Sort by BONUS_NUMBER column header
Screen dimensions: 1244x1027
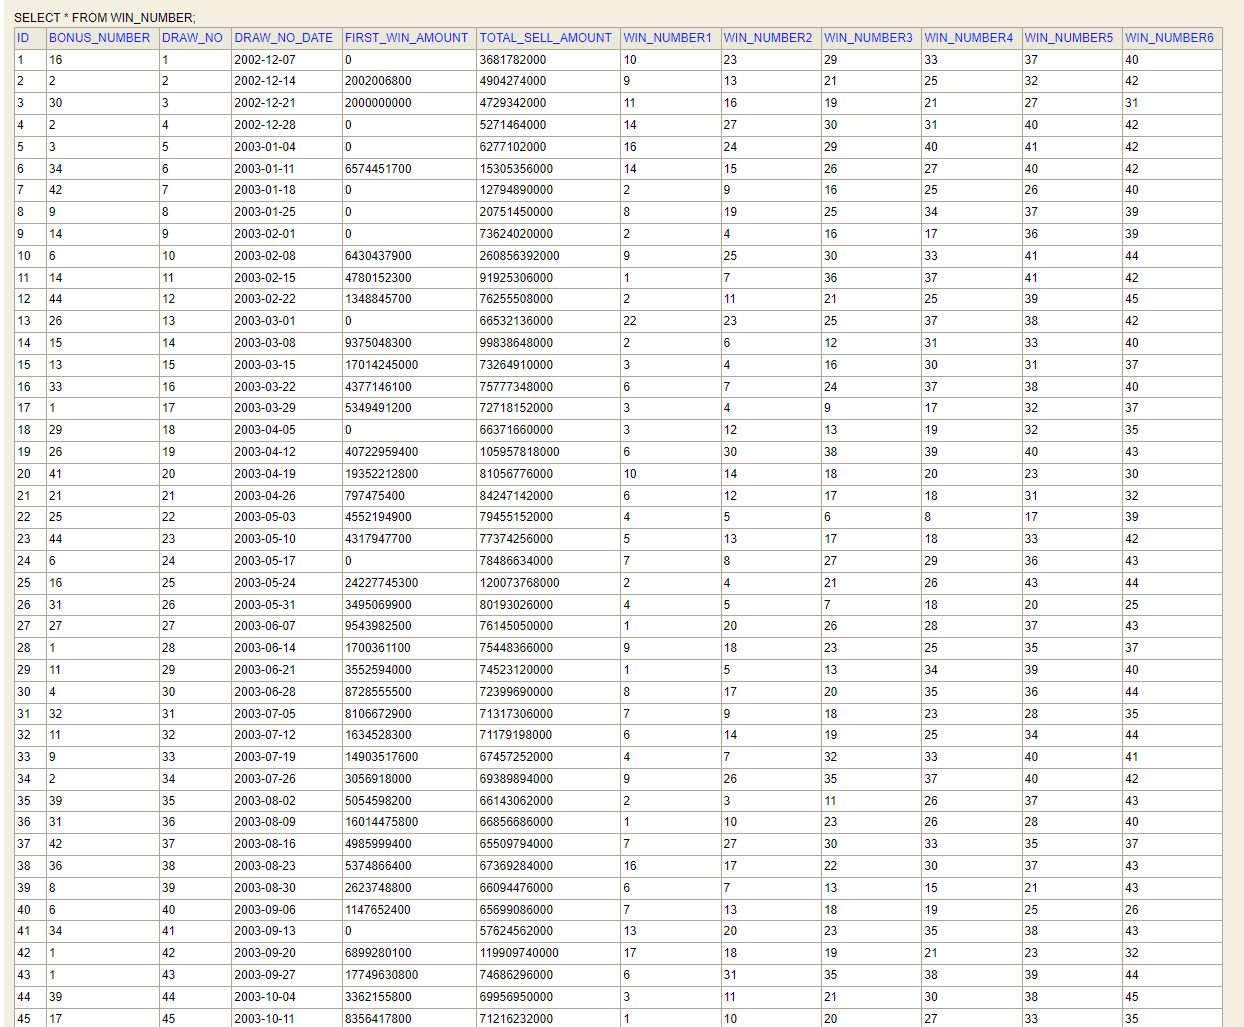point(100,38)
